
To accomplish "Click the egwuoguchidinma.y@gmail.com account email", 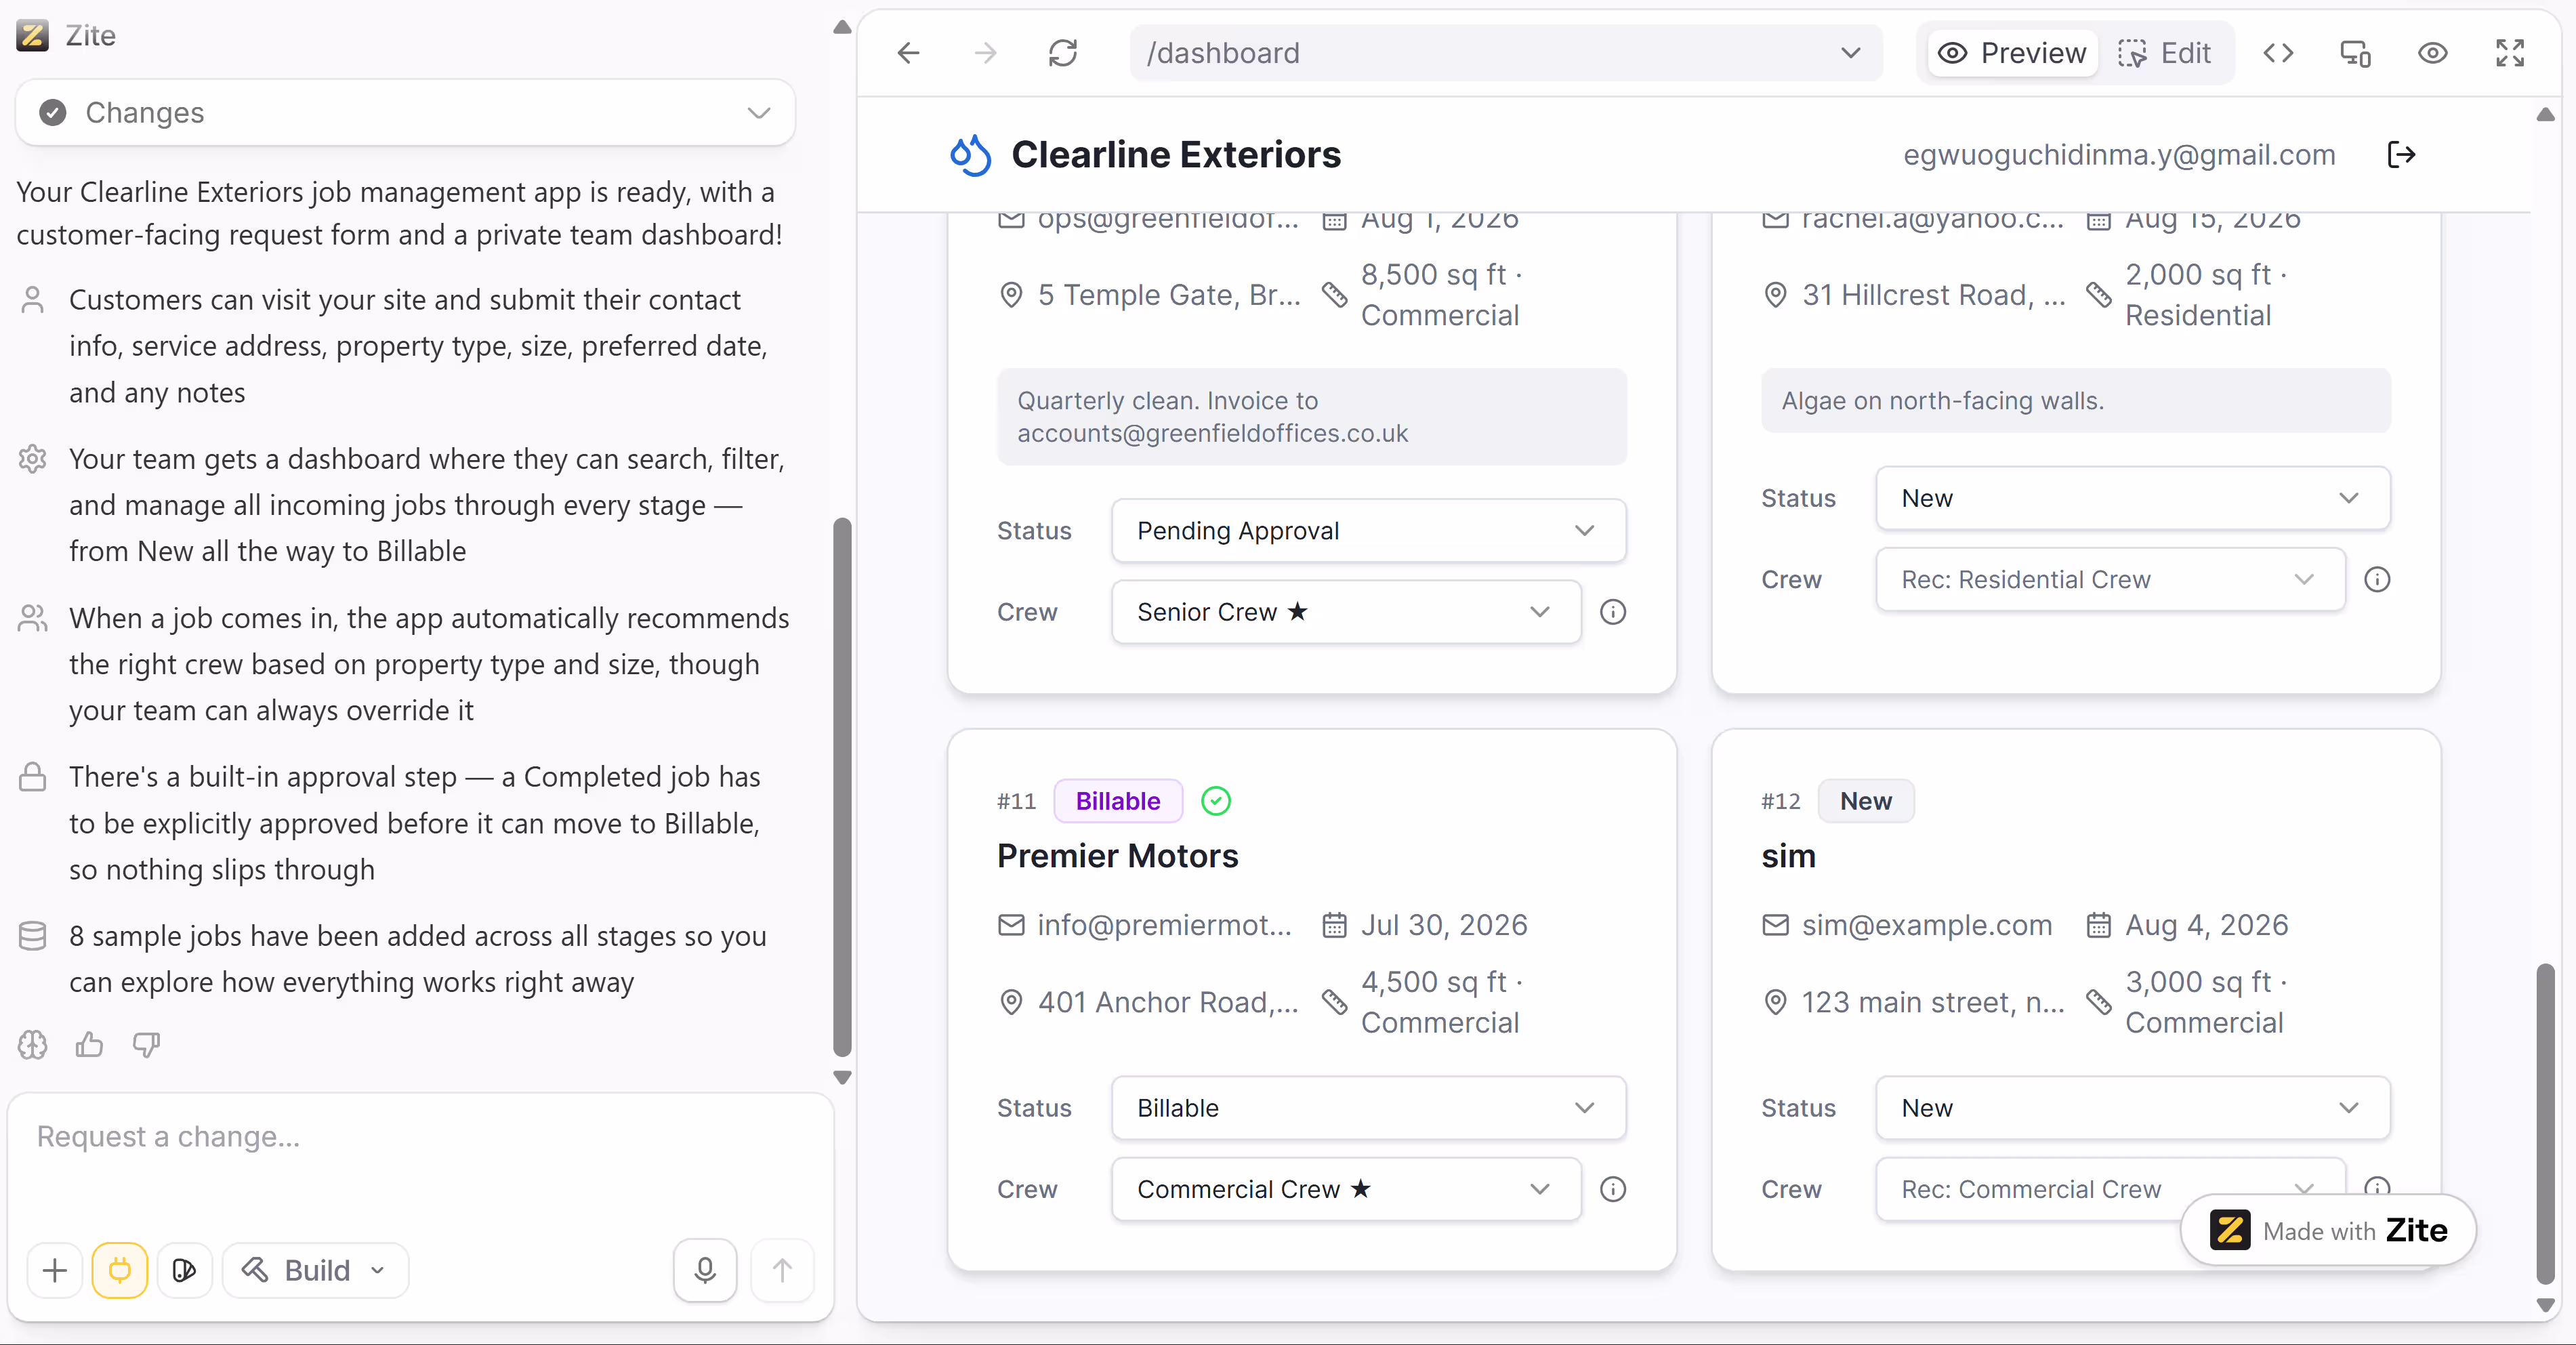I will point(2119,155).
